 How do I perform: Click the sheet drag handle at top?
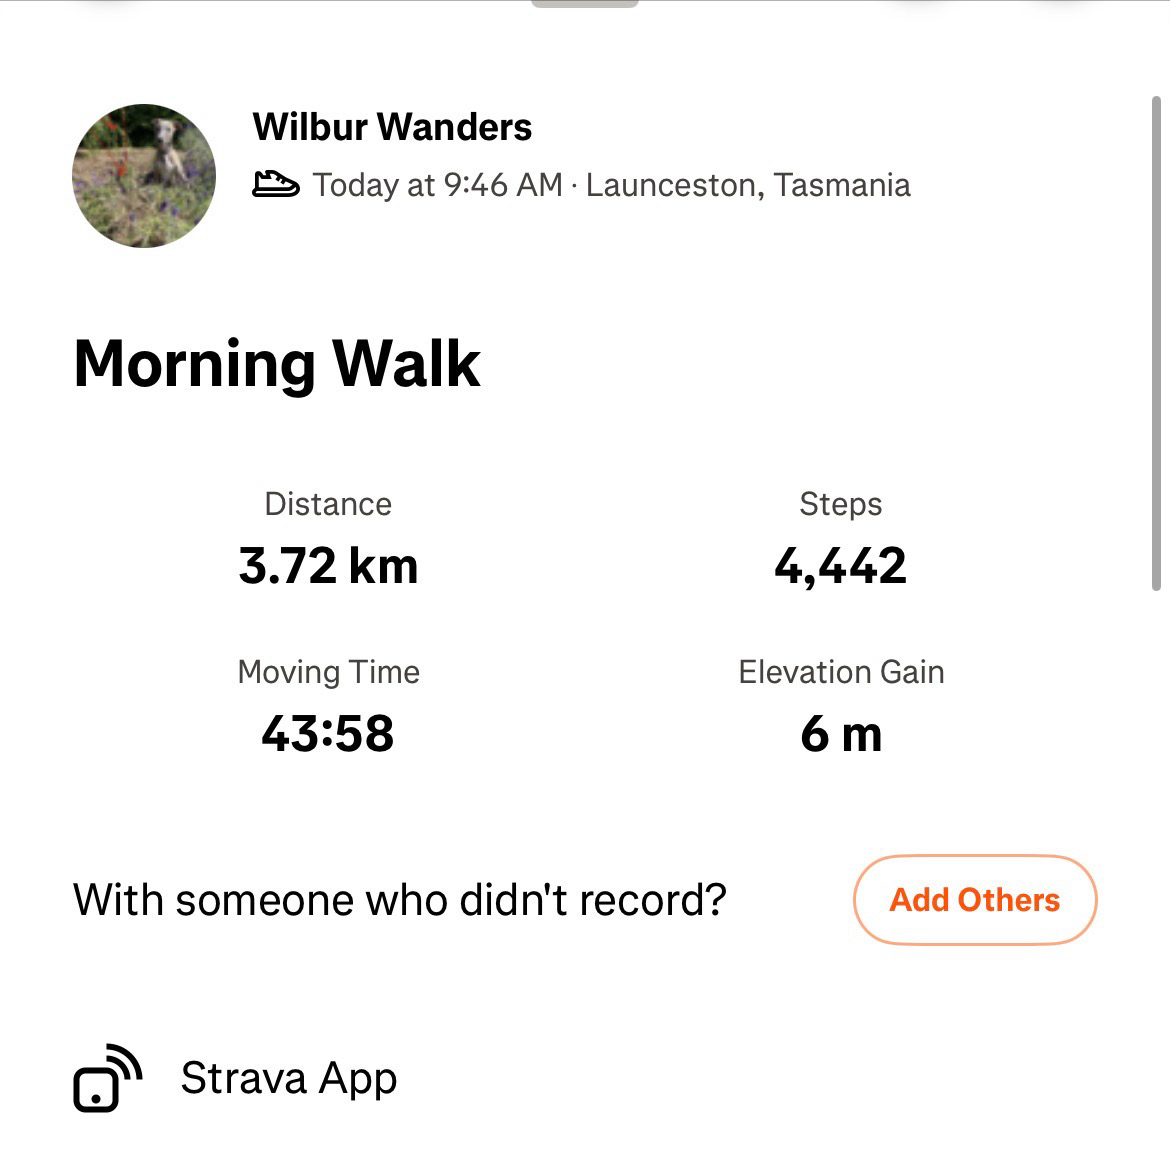[585, 4]
